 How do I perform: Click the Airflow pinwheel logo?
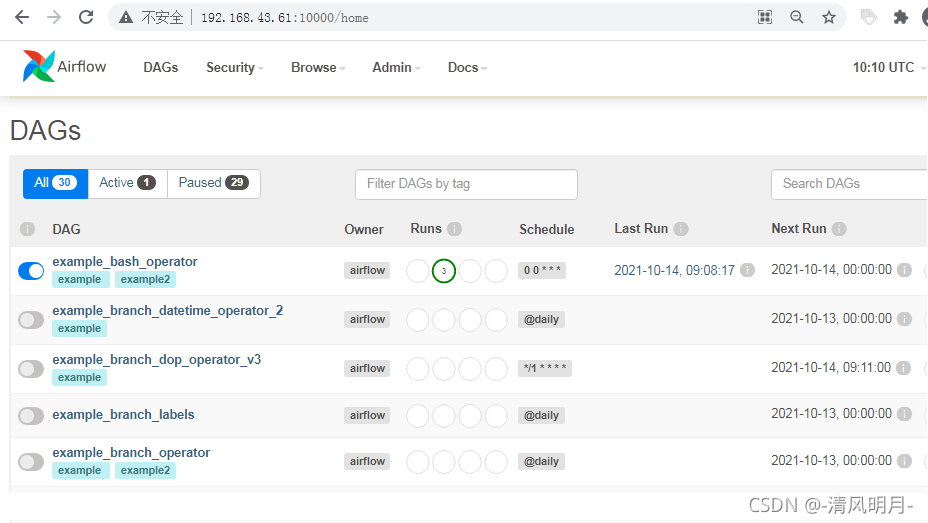(x=38, y=66)
